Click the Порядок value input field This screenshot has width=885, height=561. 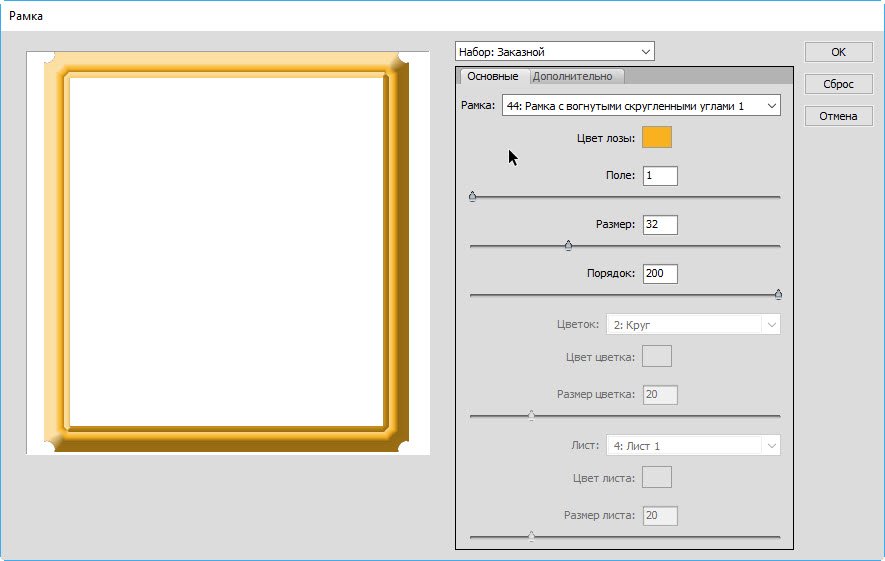pos(660,274)
